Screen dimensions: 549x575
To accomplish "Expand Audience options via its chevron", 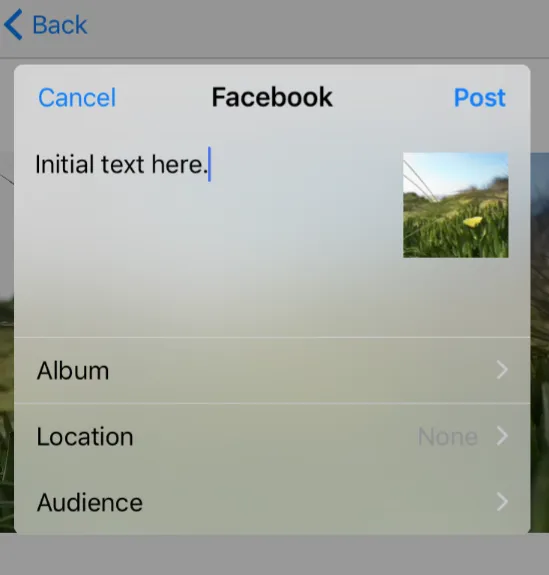I will (502, 502).
